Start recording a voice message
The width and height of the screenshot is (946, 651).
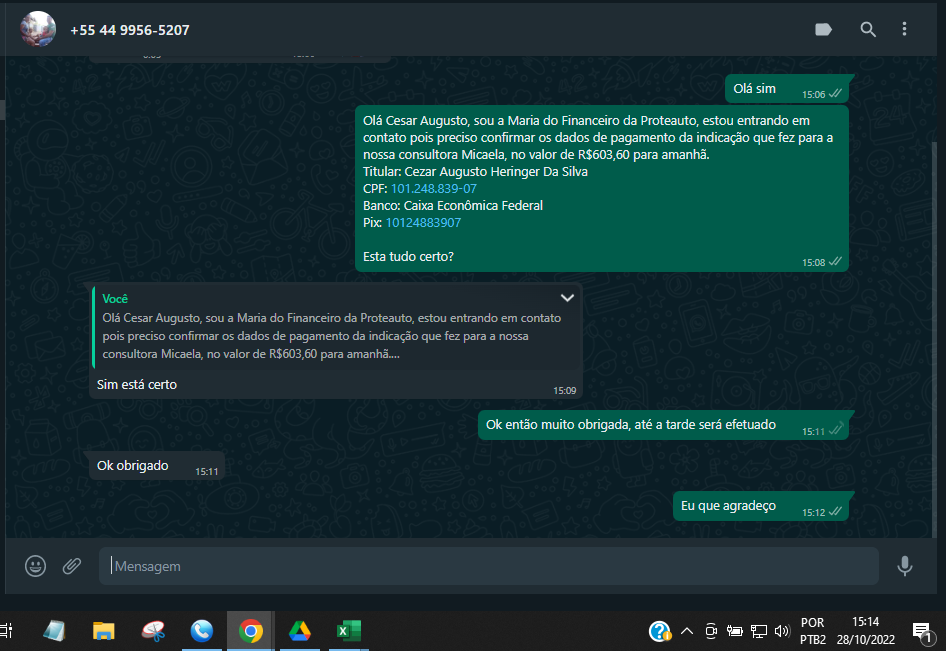click(x=904, y=566)
